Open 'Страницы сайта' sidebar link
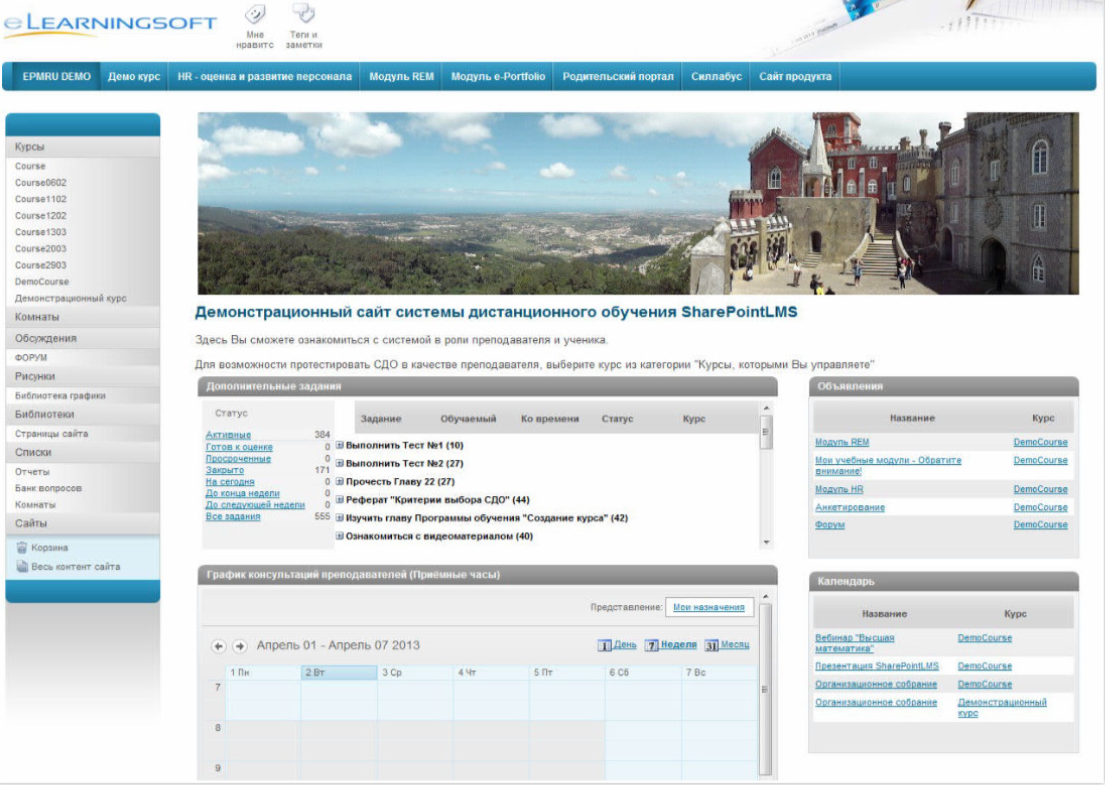The width and height of the screenshot is (1105, 785). pyautogui.click(x=51, y=434)
